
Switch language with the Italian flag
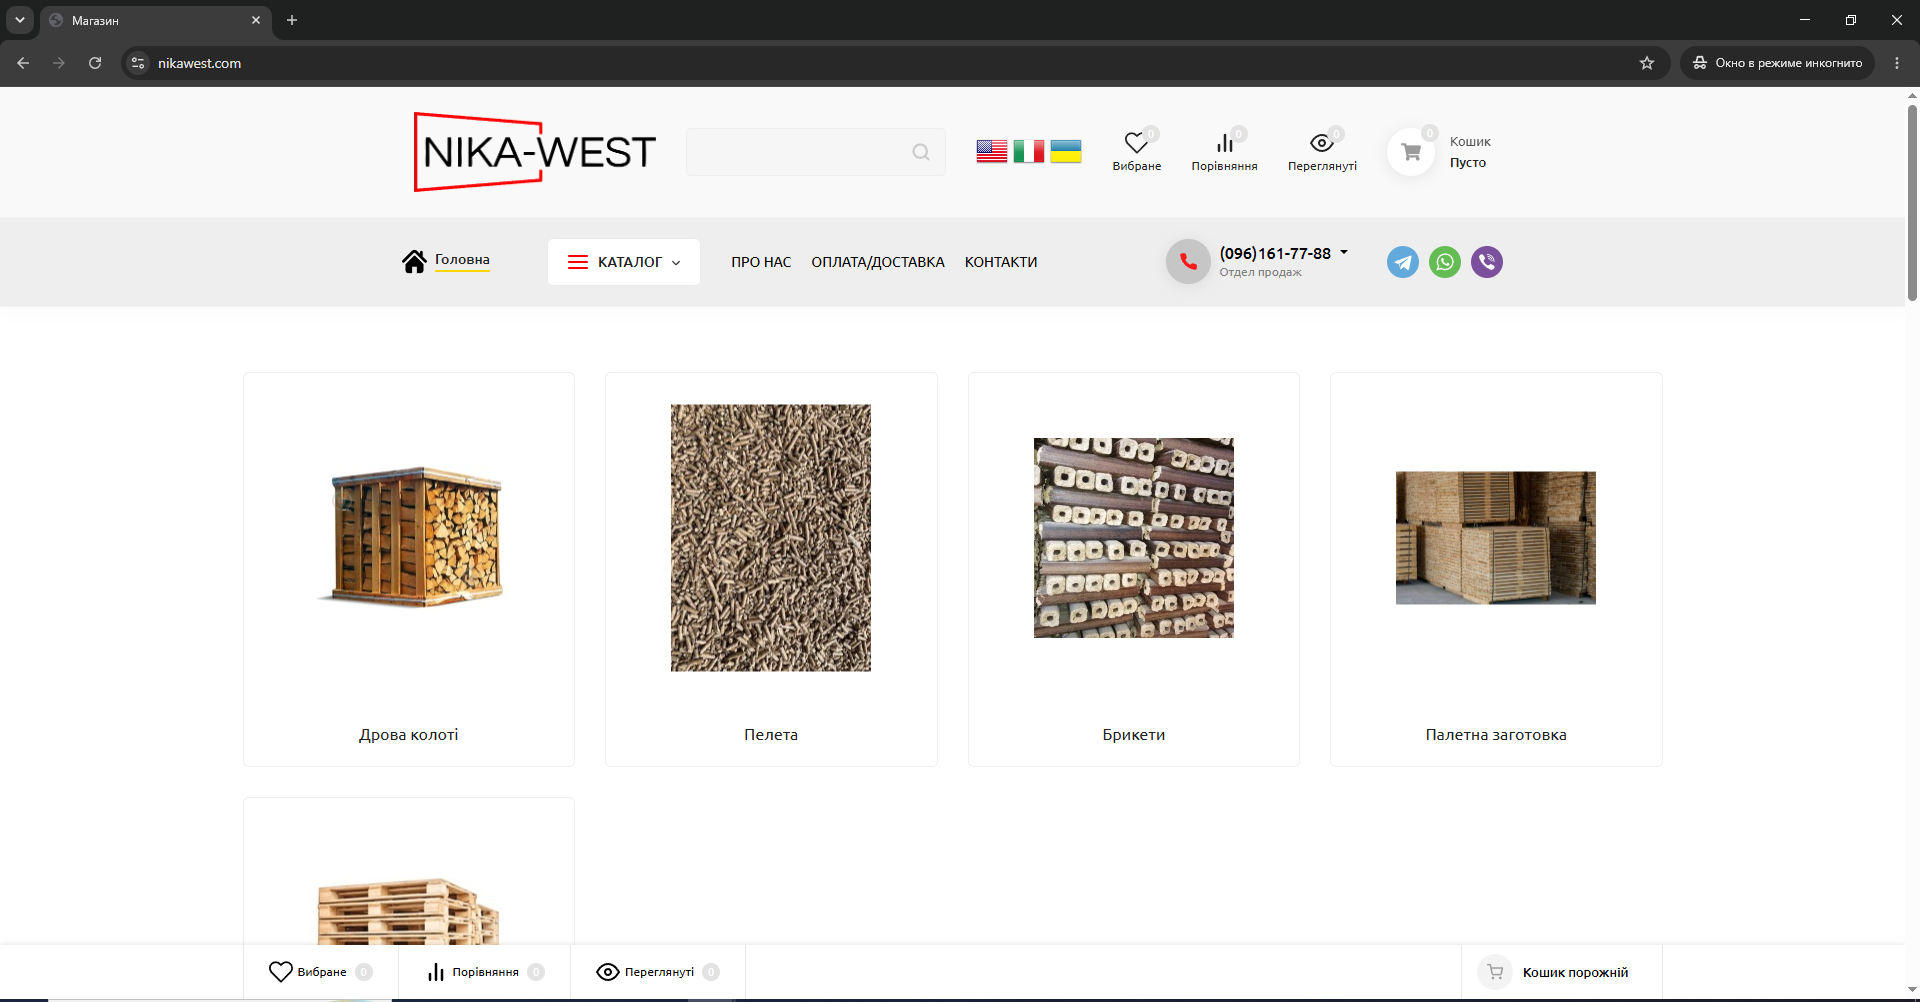click(1029, 151)
